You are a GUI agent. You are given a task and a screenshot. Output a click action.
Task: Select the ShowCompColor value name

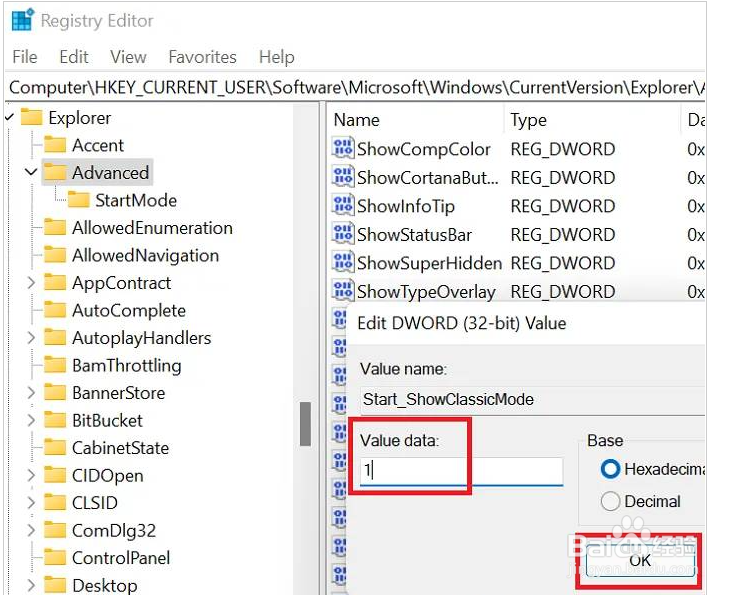tap(423, 149)
